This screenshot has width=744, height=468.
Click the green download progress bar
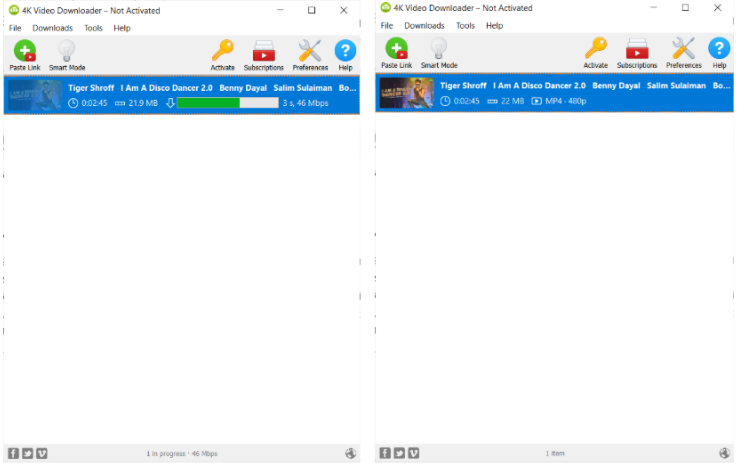pos(228,103)
